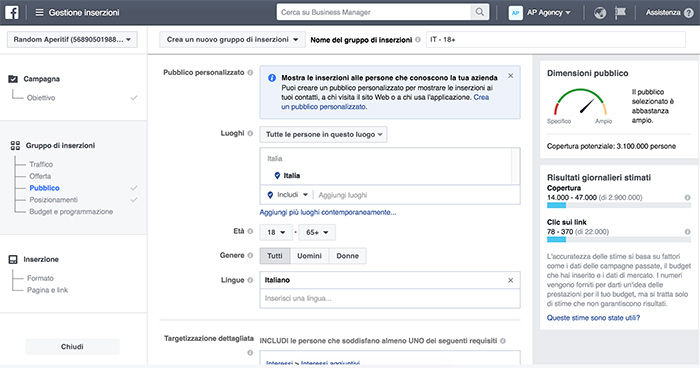Click the Chiudi button
The height and width of the screenshot is (368, 700).
click(x=72, y=347)
